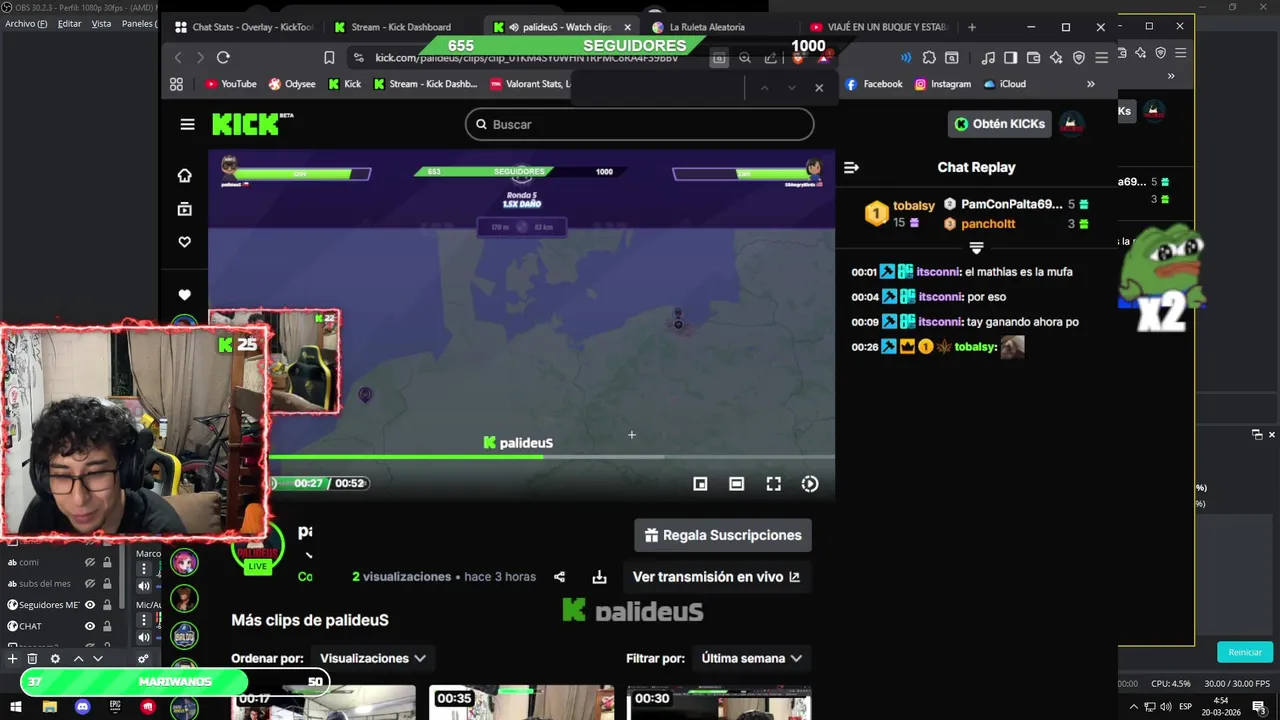Viewport: 1280px width, 720px height.
Task: Share the clip via share icon
Action: (559, 577)
